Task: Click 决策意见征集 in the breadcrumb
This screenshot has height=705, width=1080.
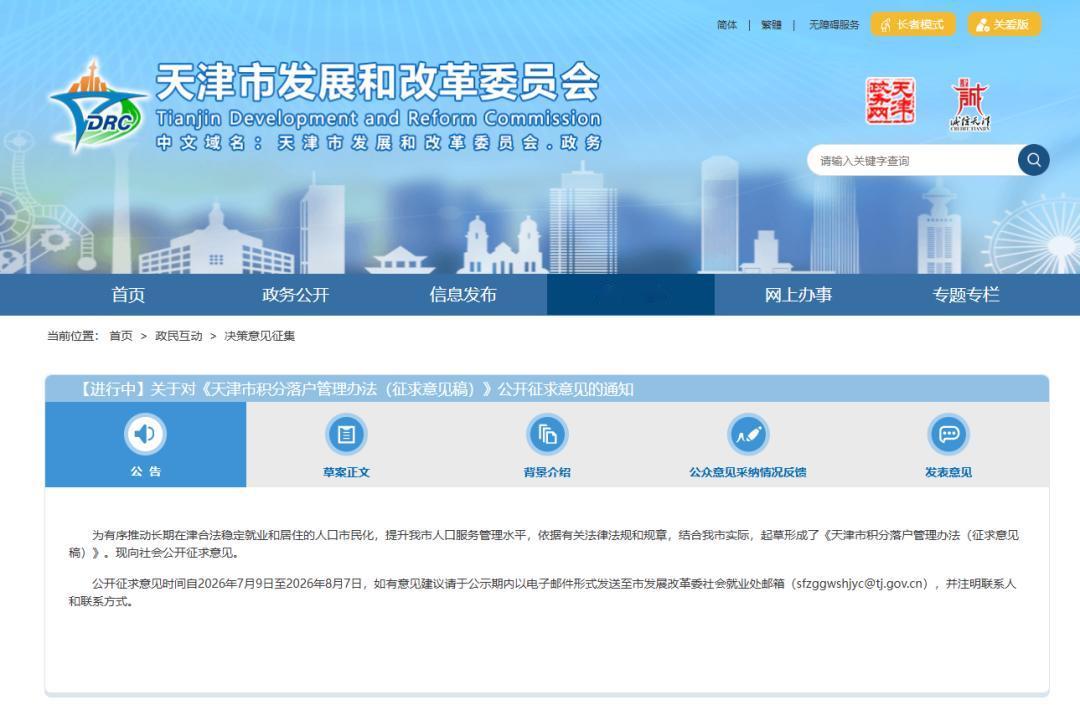Action: click(x=260, y=336)
